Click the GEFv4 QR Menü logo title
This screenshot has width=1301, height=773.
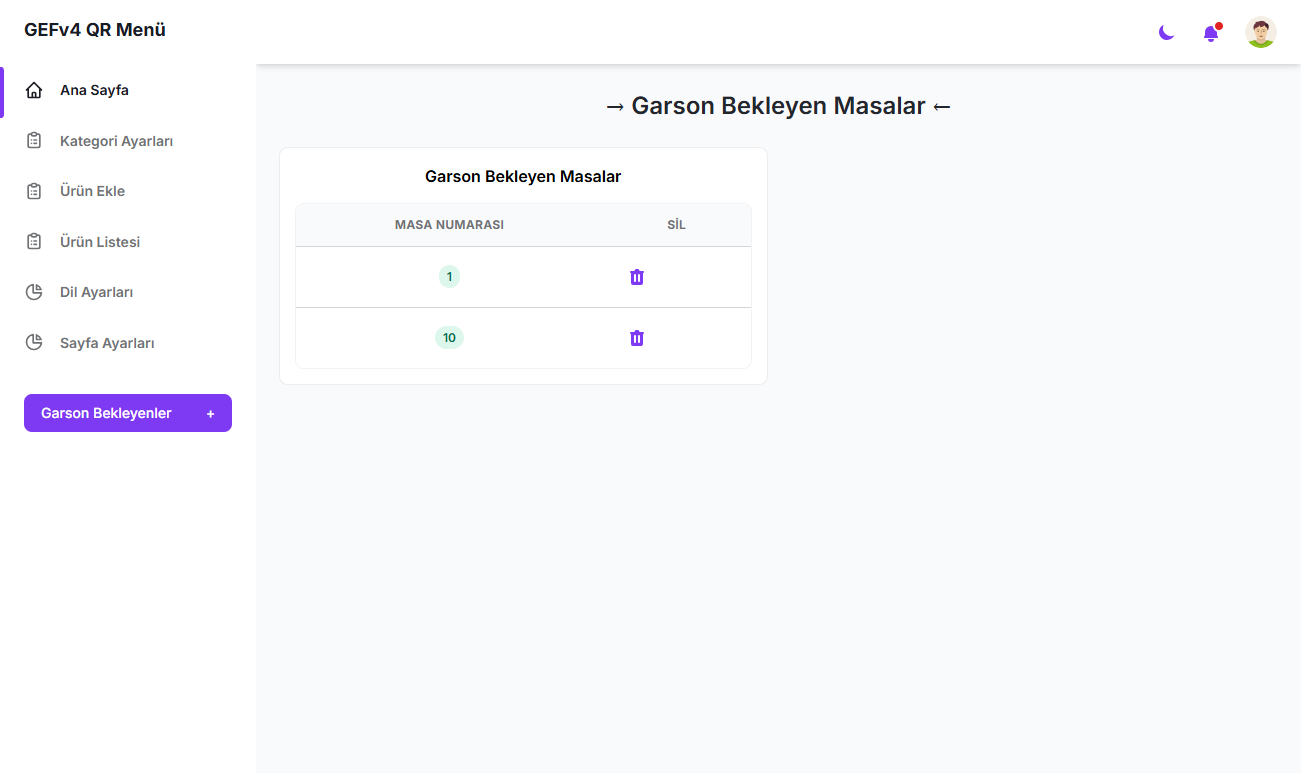pyautogui.click(x=95, y=30)
